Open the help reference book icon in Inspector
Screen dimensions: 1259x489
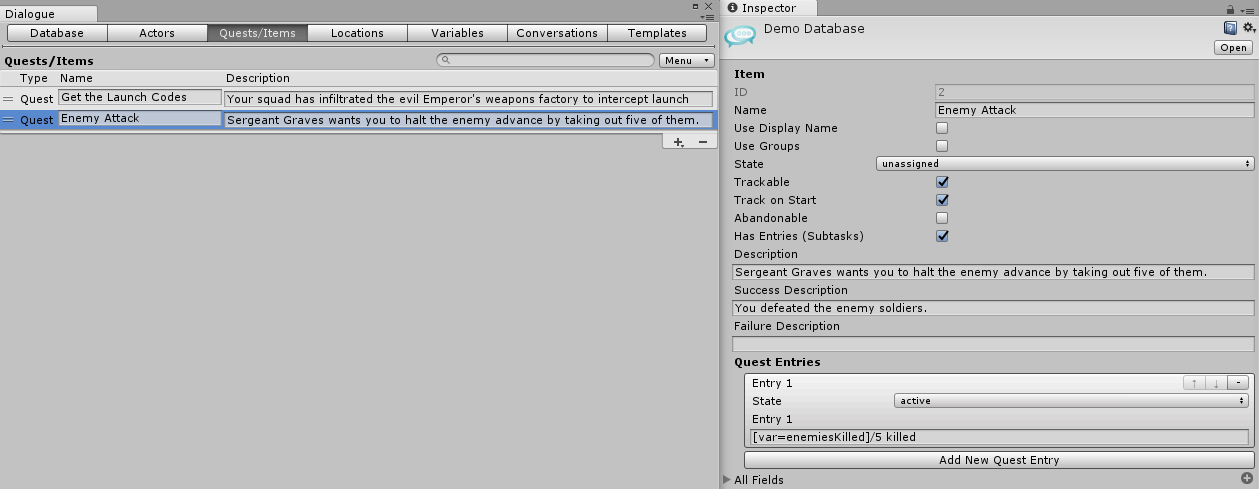point(1231,28)
